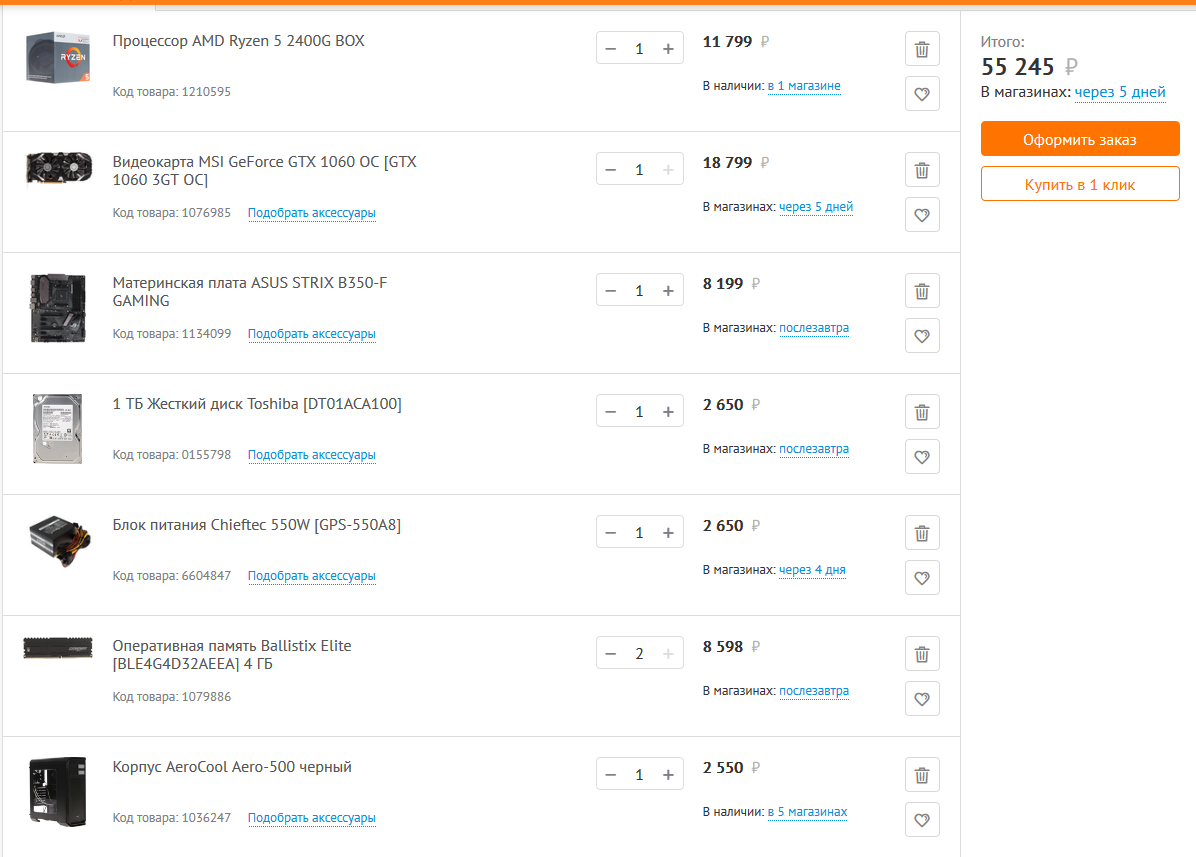Viewport: 1196px width, 857px height.
Task: Click quantity field of Ballistix Elite memory
Action: (639, 654)
